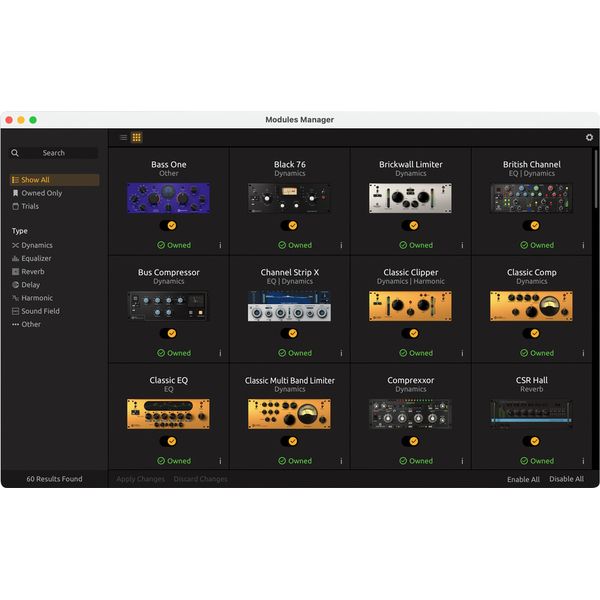This screenshot has width=600, height=600.
Task: Toggle Classic Multi Band Limiter switch
Action: (x=289, y=441)
